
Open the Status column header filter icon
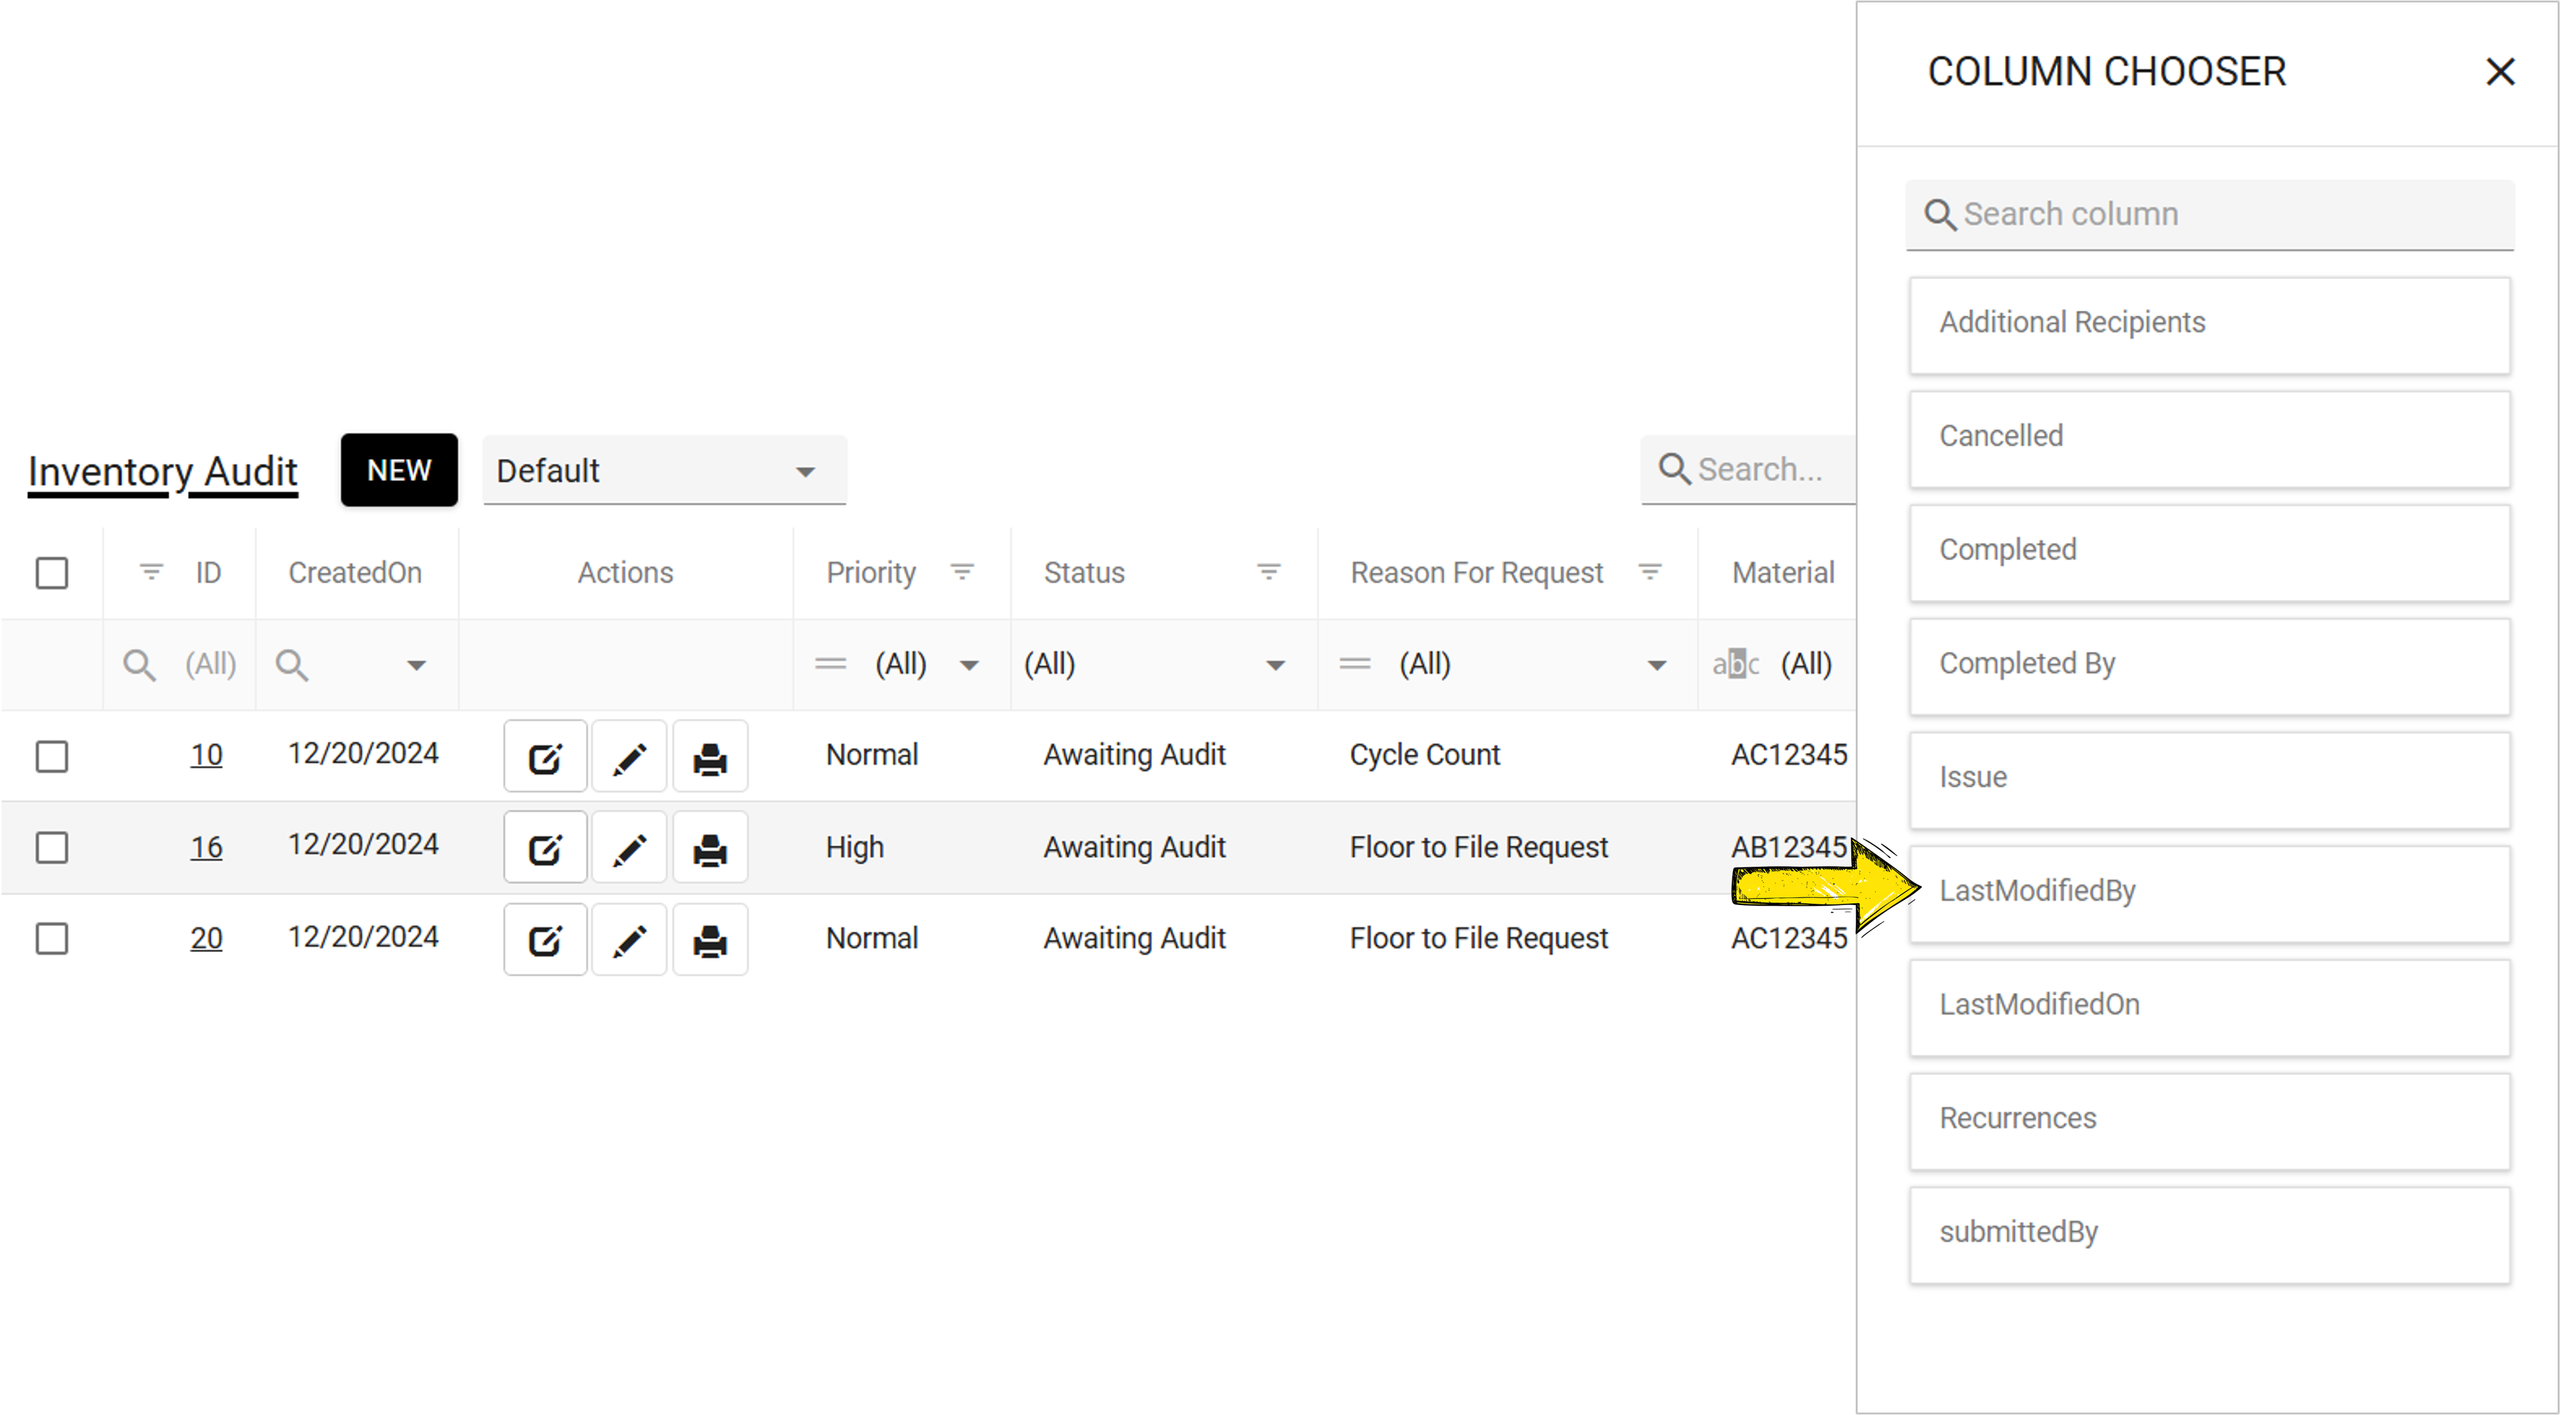pyautogui.click(x=1268, y=572)
